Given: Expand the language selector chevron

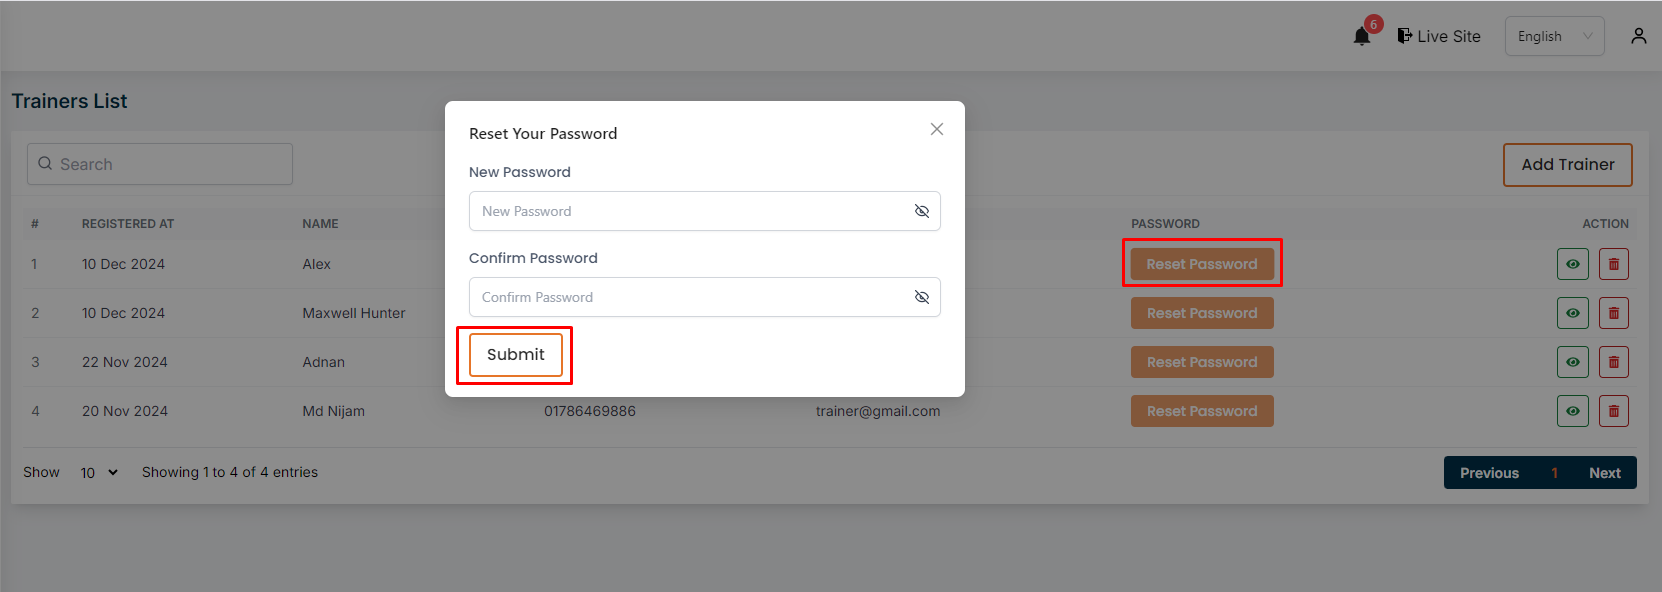Looking at the screenshot, I should click(x=1590, y=35).
